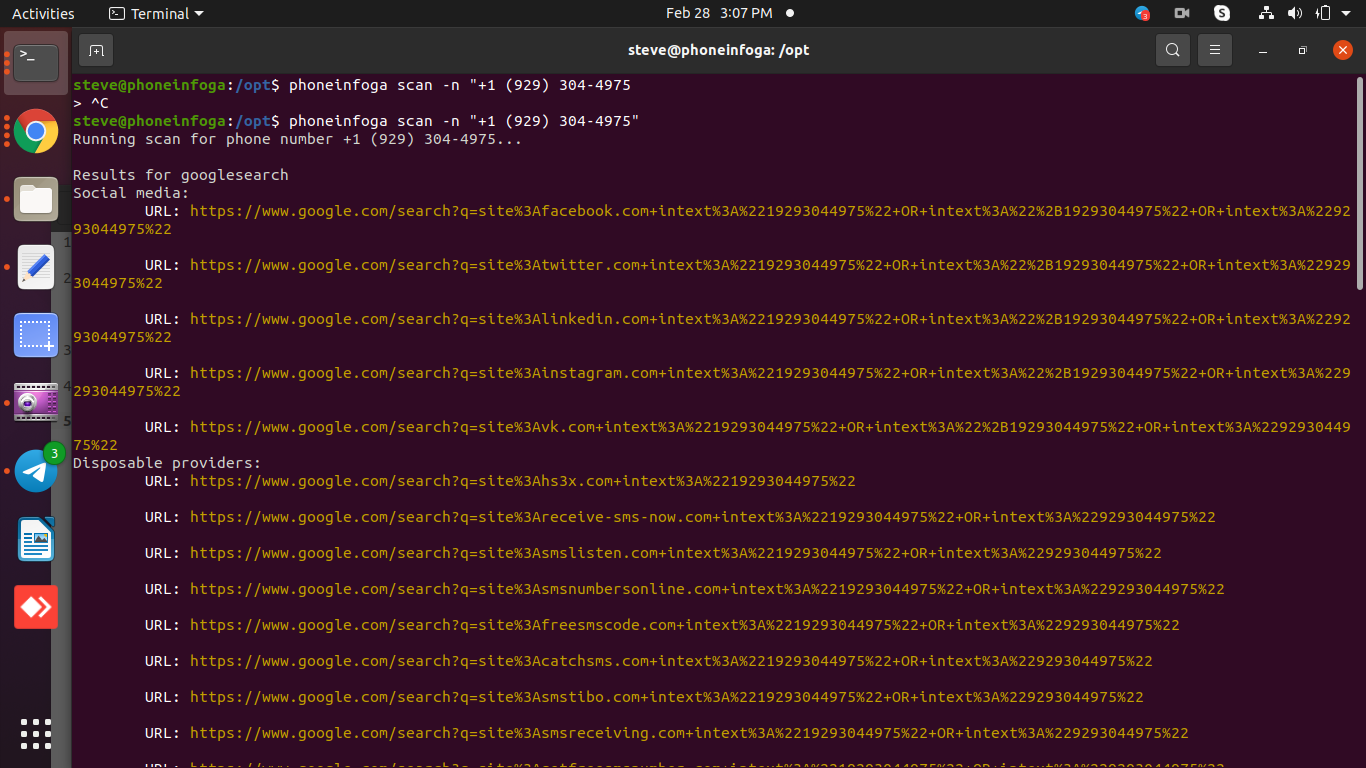This screenshot has height=768, width=1366.
Task: Open the wired network status icon
Action: coord(1267,13)
